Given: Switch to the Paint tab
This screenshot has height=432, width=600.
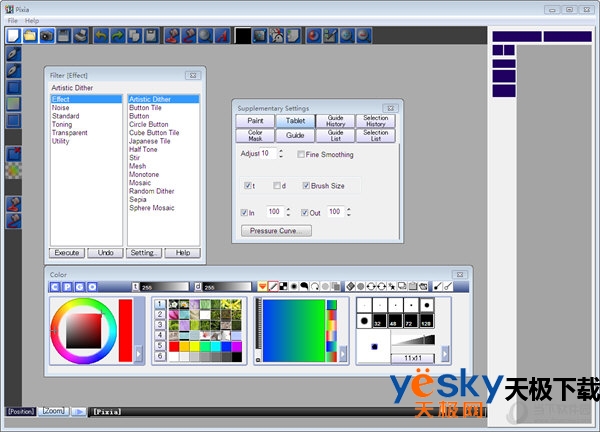Looking at the screenshot, I should click(255, 121).
